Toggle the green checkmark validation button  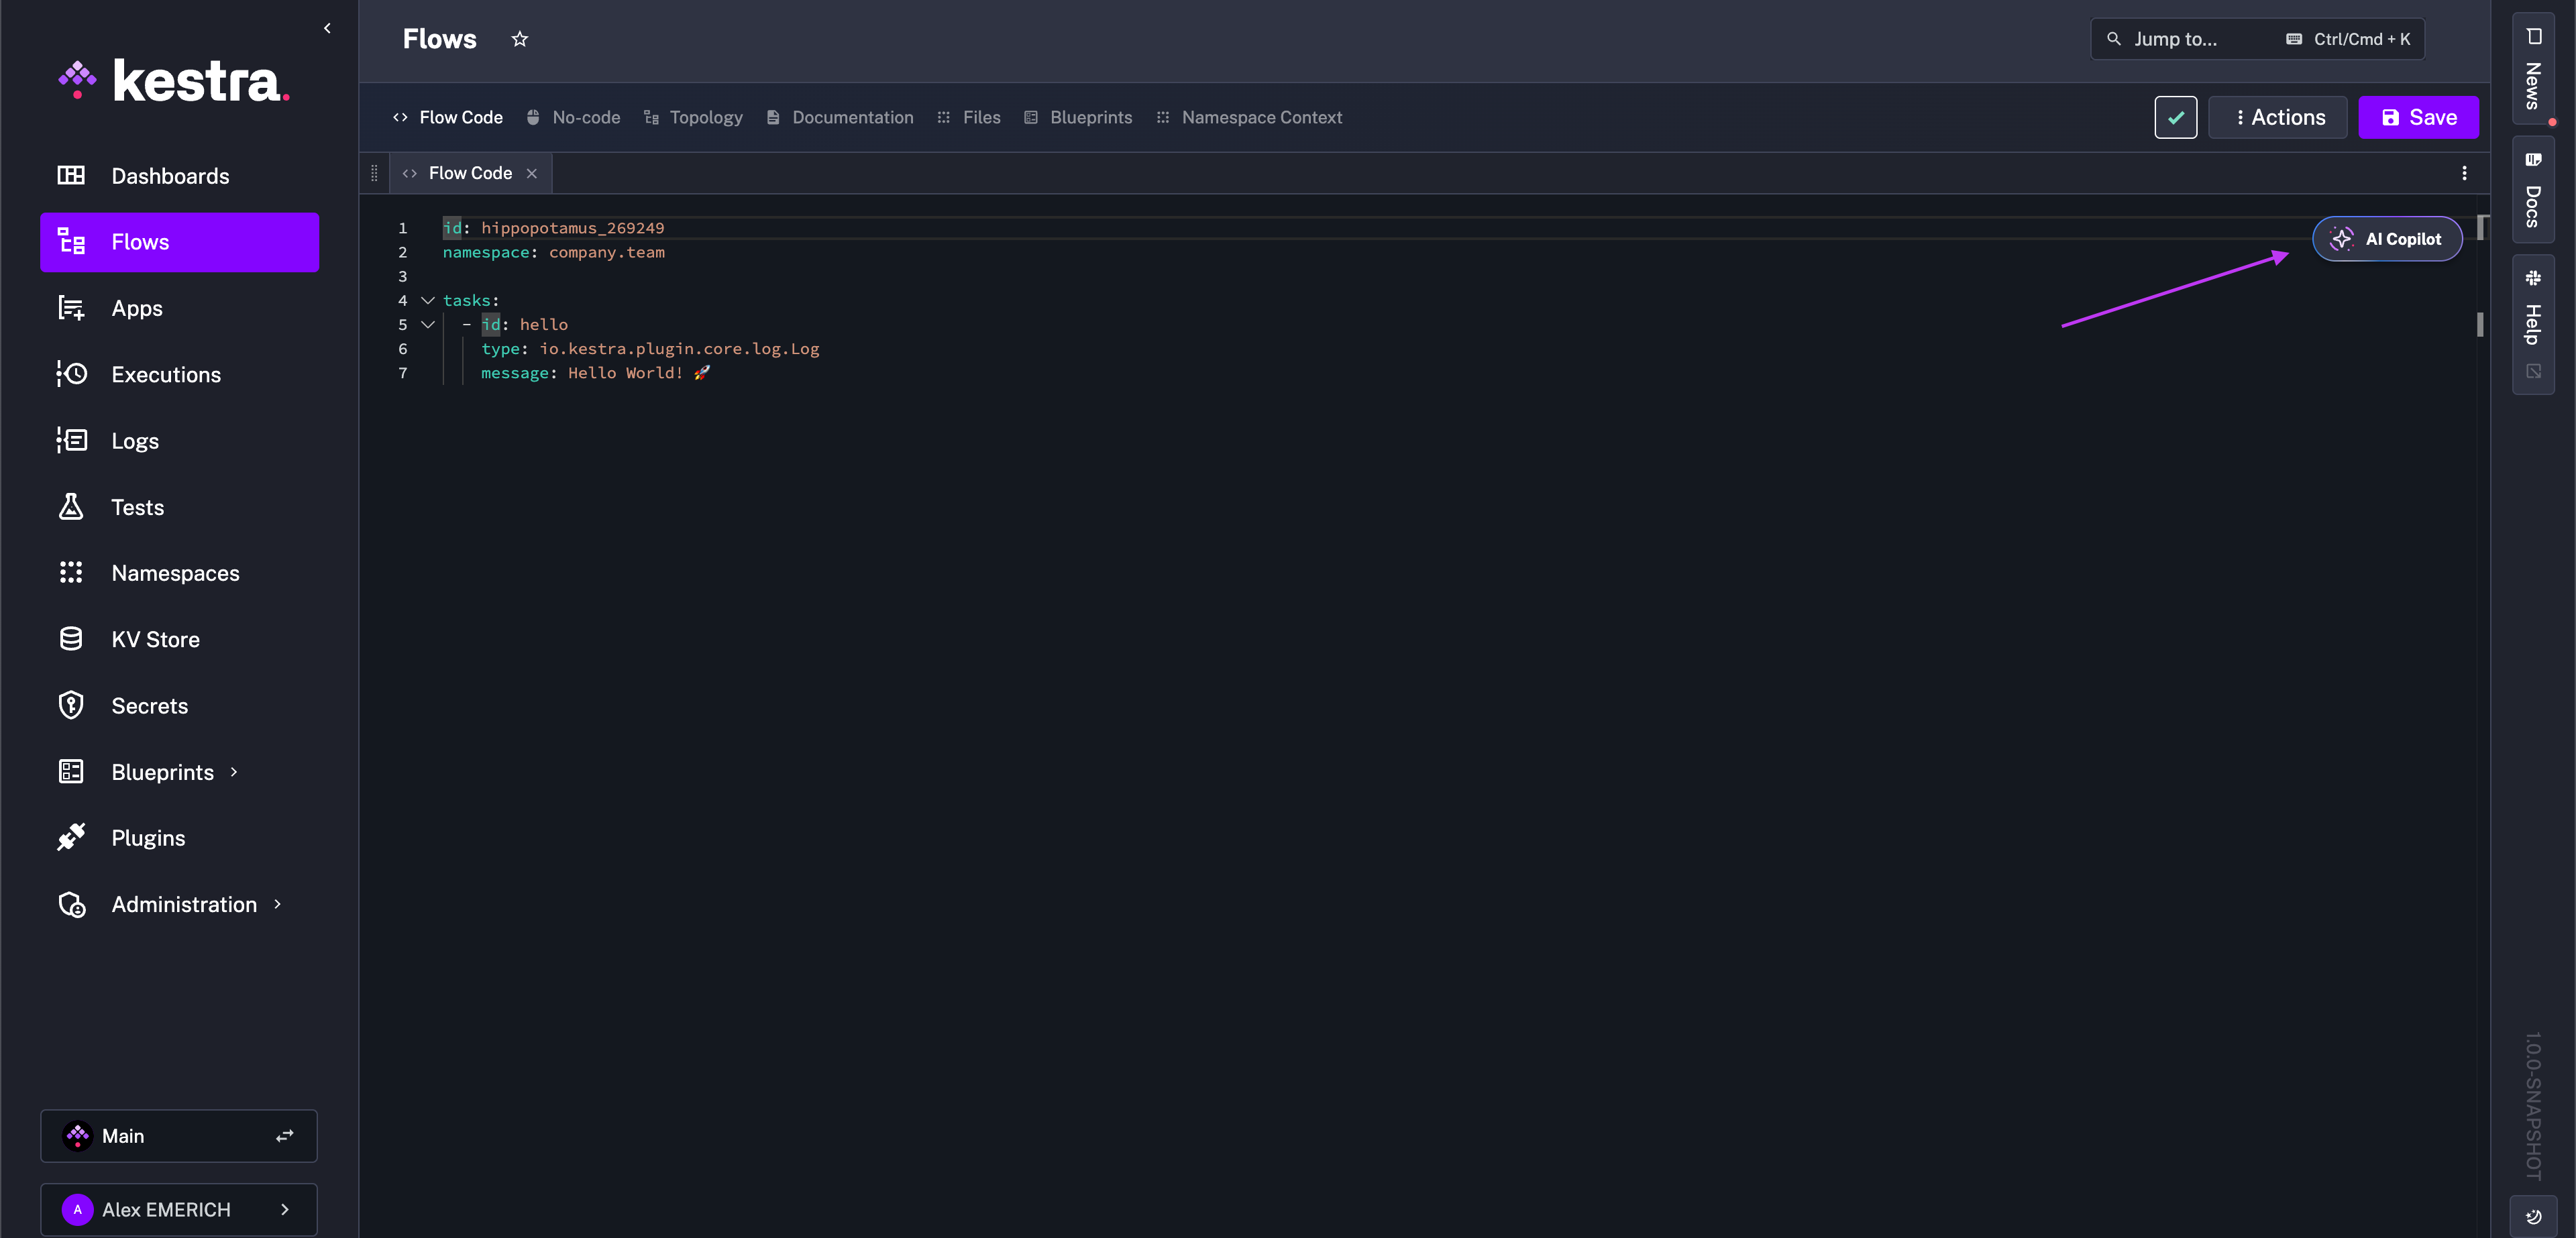click(2175, 118)
